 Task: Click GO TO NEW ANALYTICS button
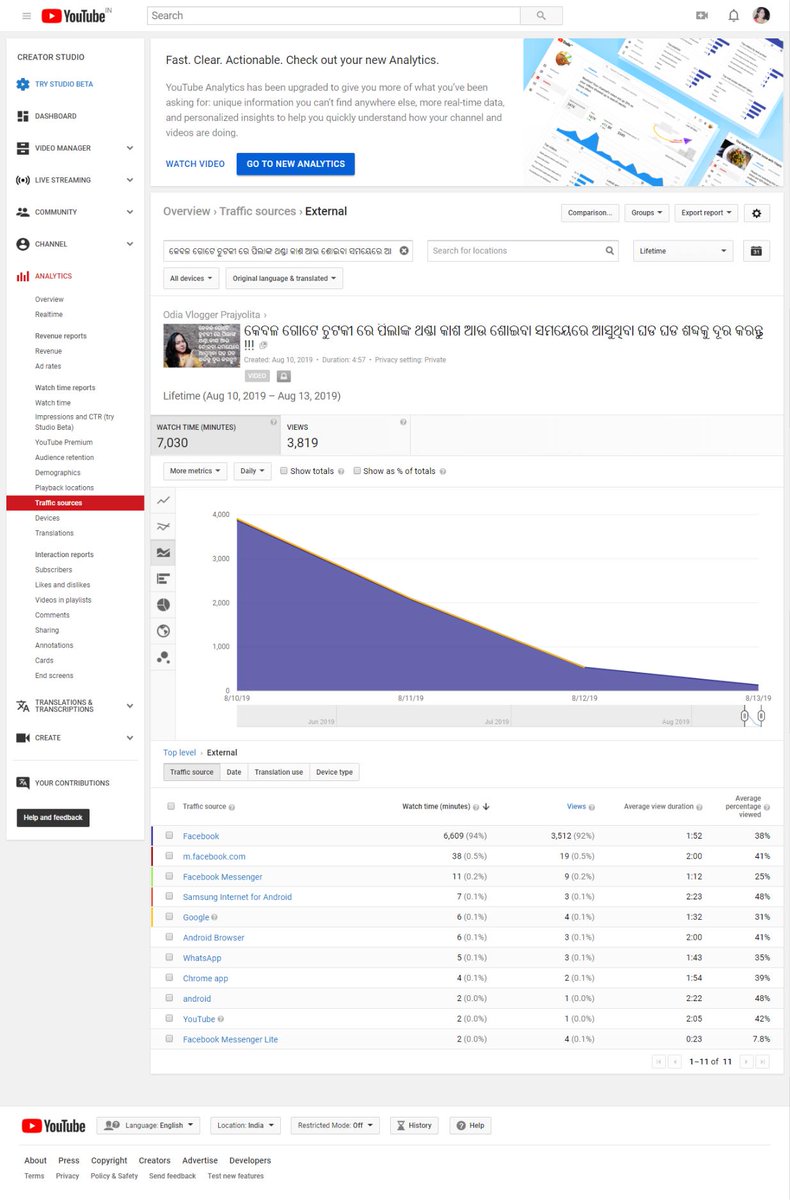coord(296,164)
